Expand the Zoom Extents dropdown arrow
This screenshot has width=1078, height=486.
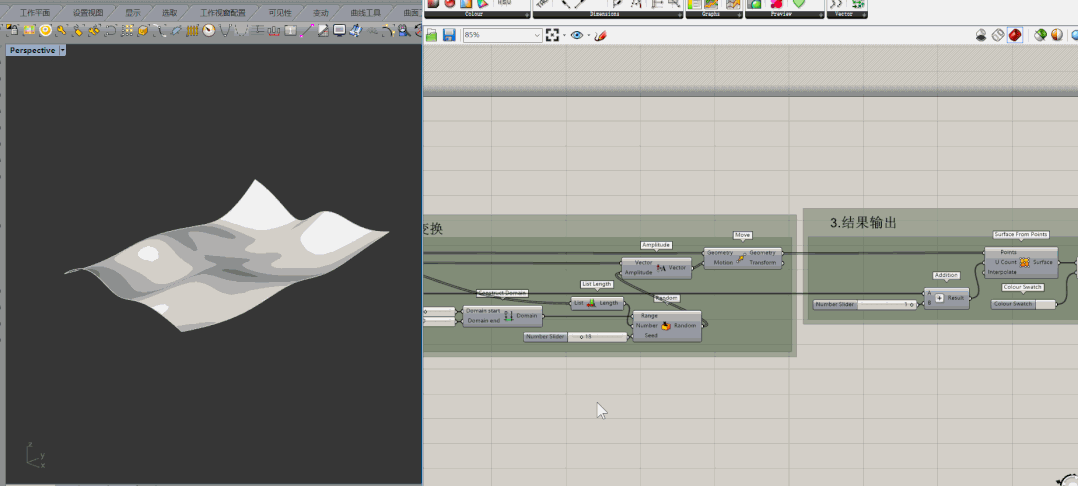[x=564, y=35]
